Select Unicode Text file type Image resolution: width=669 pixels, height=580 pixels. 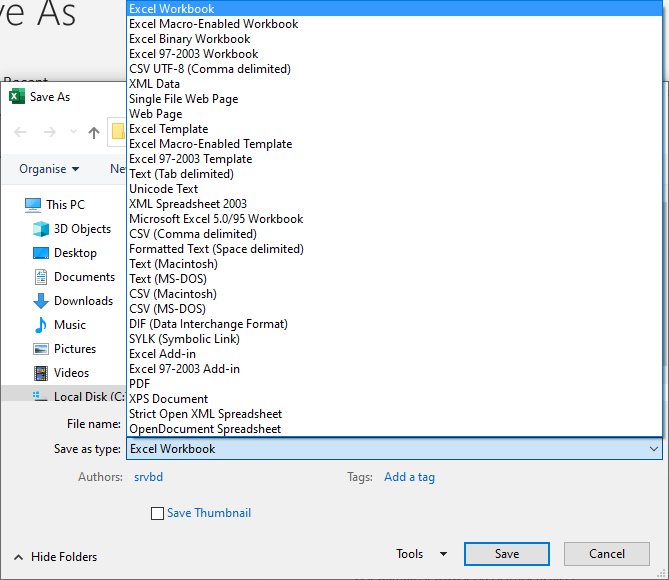395,189
